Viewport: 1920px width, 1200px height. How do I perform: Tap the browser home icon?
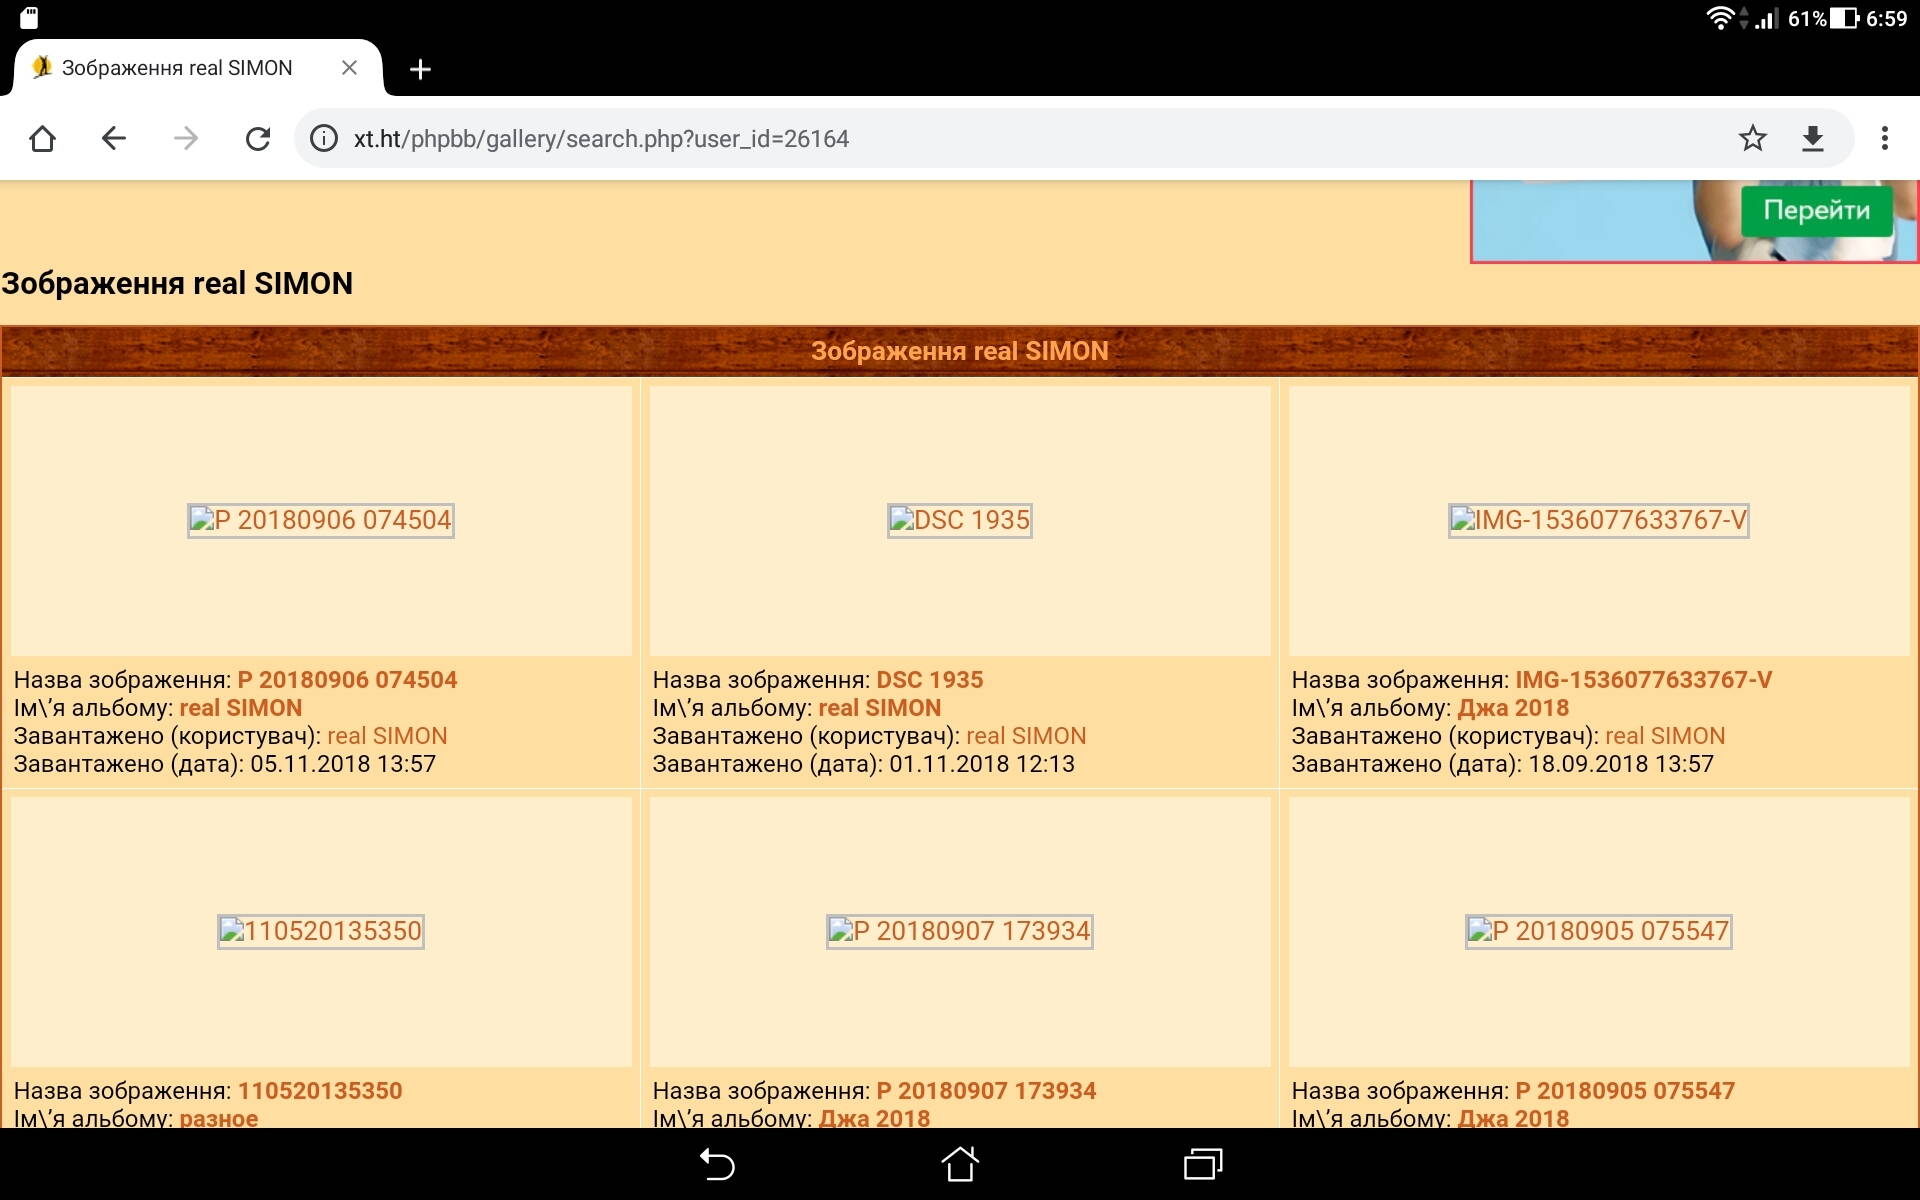(42, 138)
